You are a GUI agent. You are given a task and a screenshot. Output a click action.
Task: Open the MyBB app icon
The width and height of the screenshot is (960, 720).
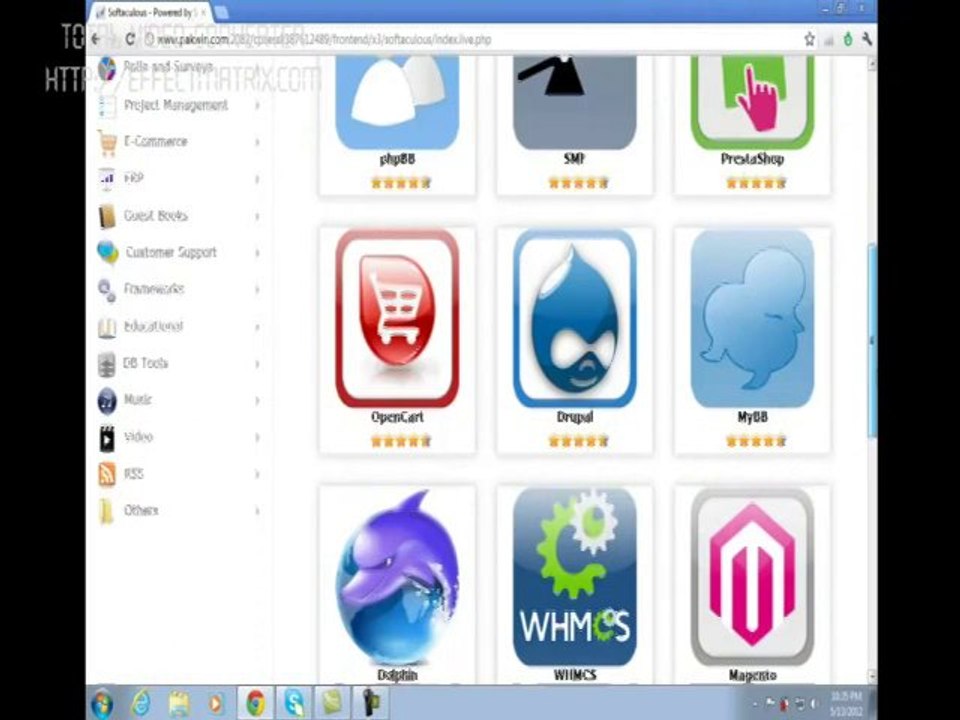point(752,318)
